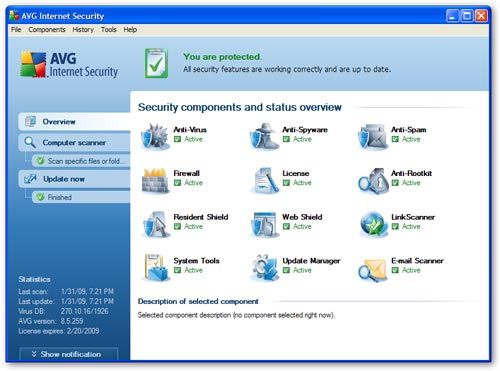
Task: Click the 'AVG version: 8.5.259' entry
Action: (x=51, y=321)
